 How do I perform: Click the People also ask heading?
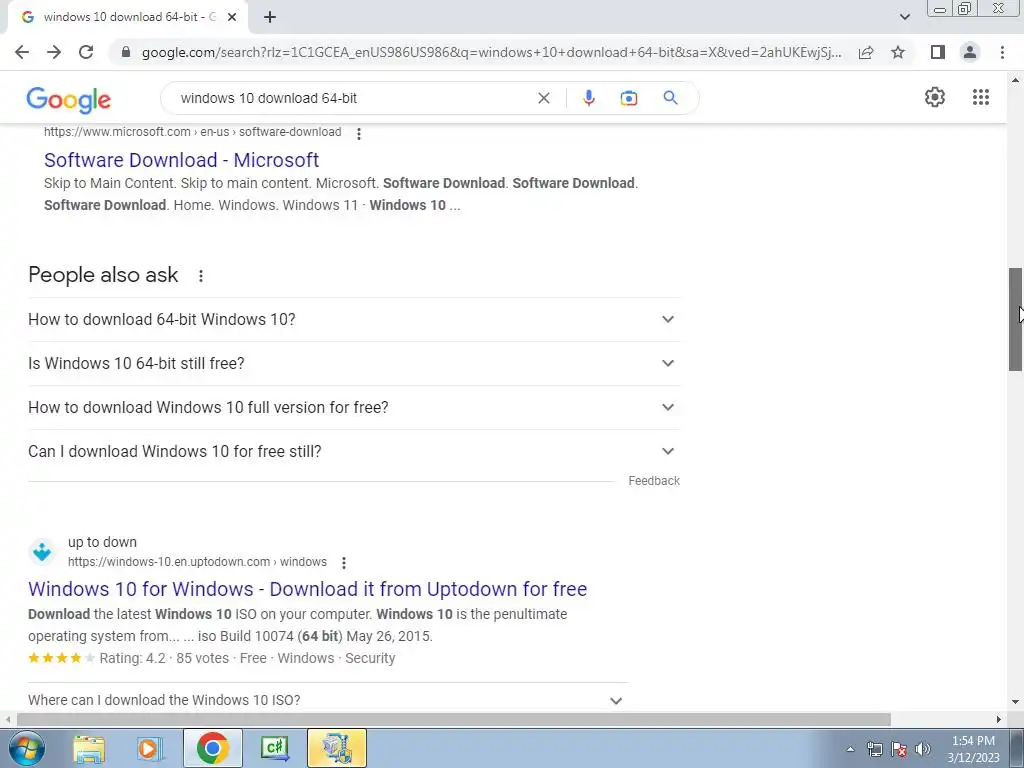point(103,275)
